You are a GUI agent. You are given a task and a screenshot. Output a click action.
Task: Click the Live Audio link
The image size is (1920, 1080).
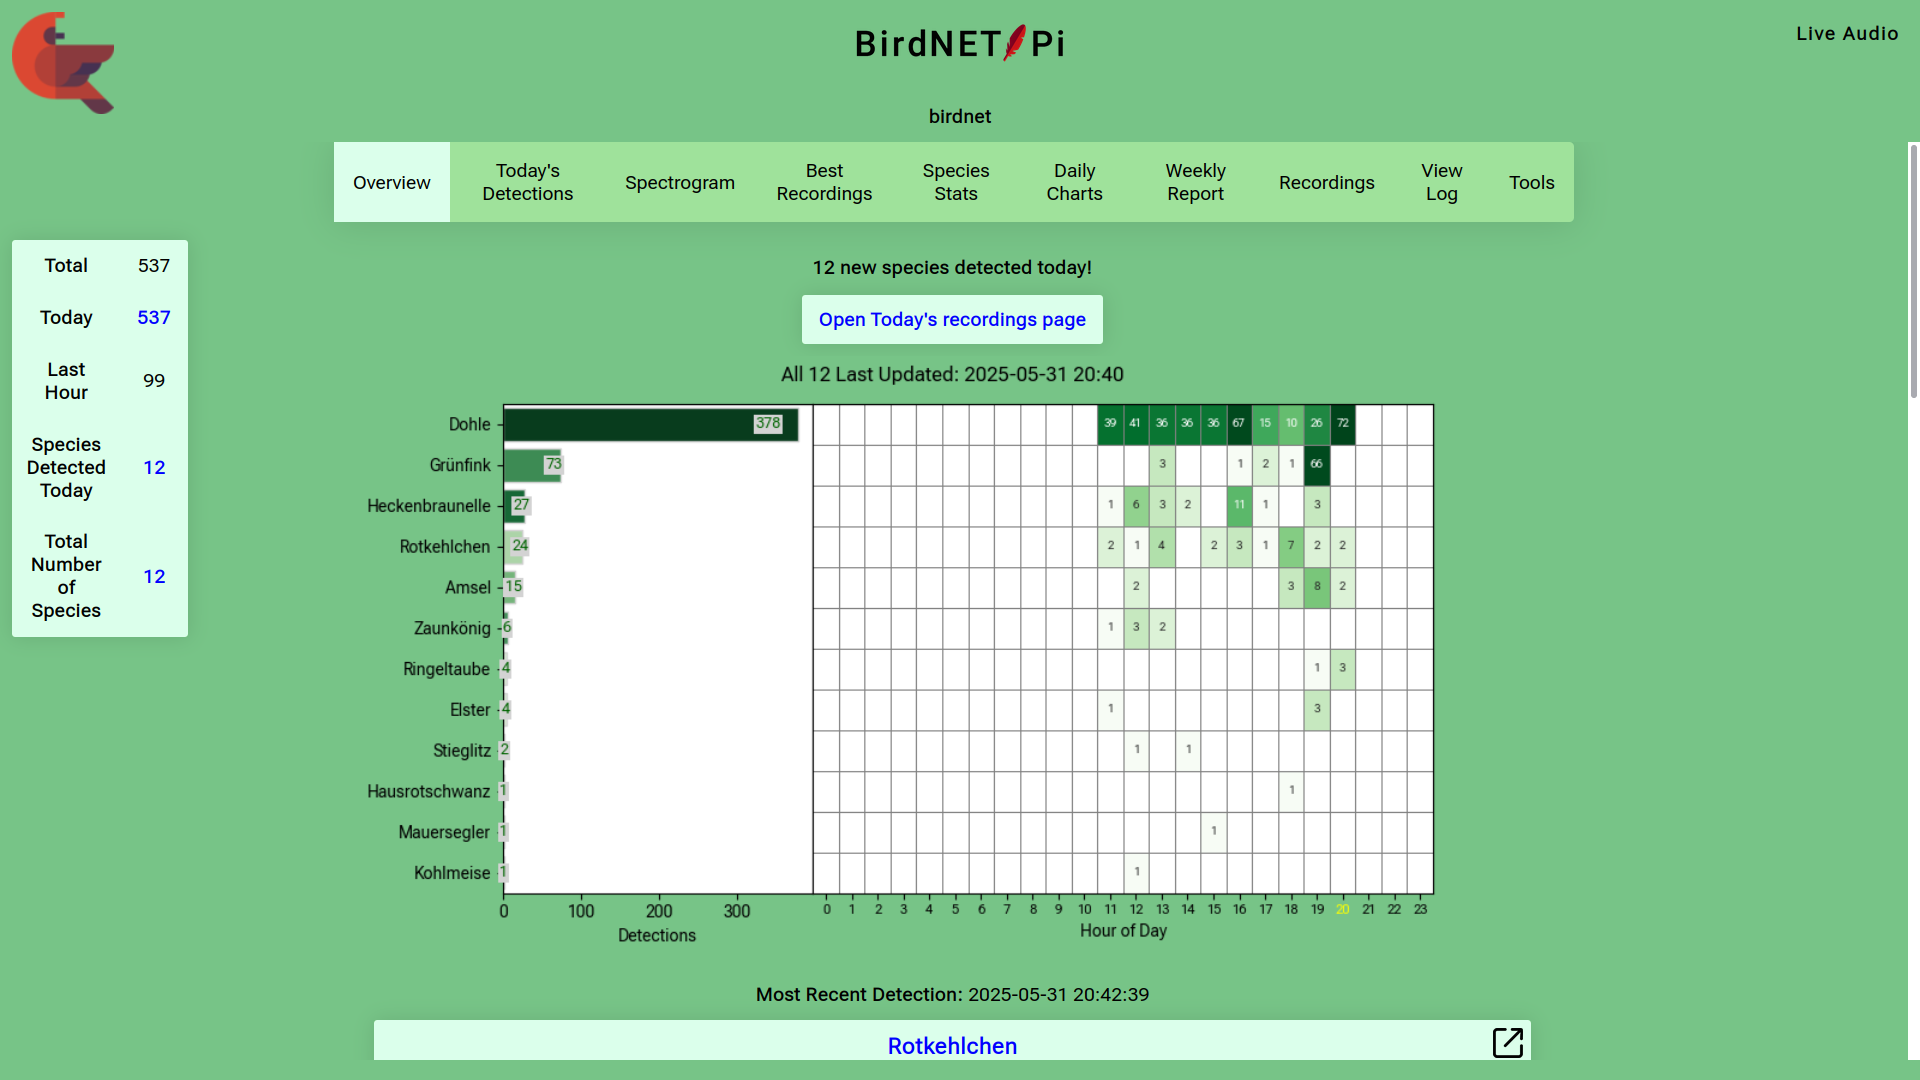coord(1847,33)
